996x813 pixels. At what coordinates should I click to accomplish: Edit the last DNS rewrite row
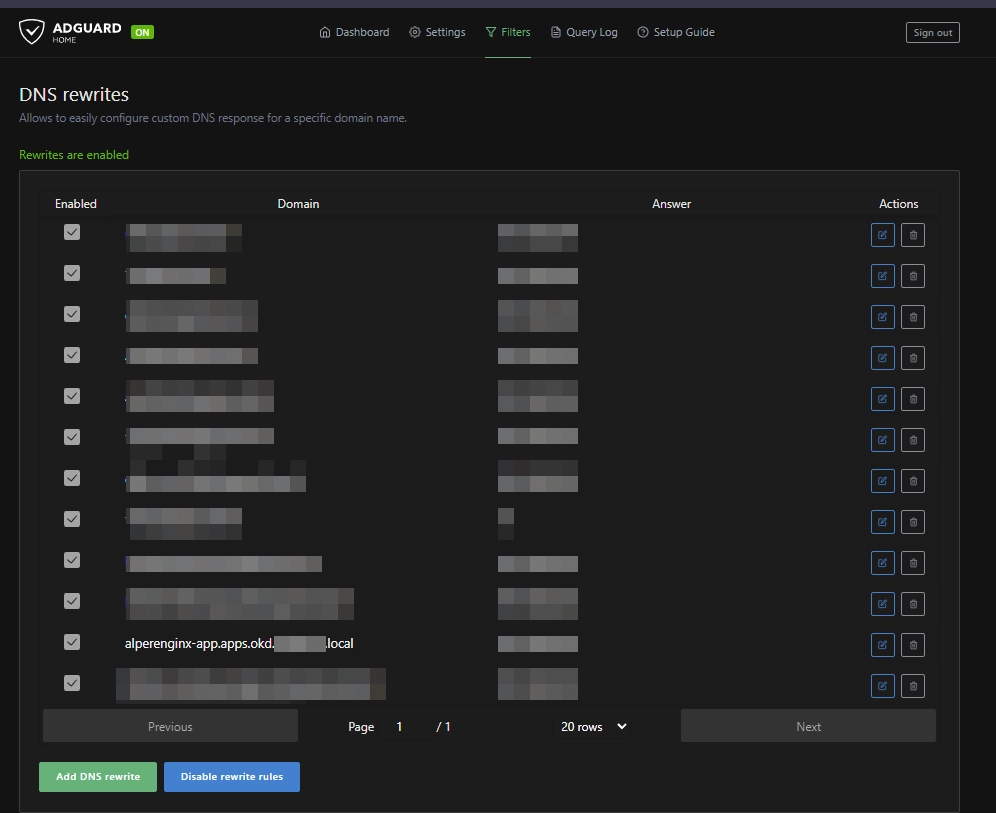[x=882, y=686]
